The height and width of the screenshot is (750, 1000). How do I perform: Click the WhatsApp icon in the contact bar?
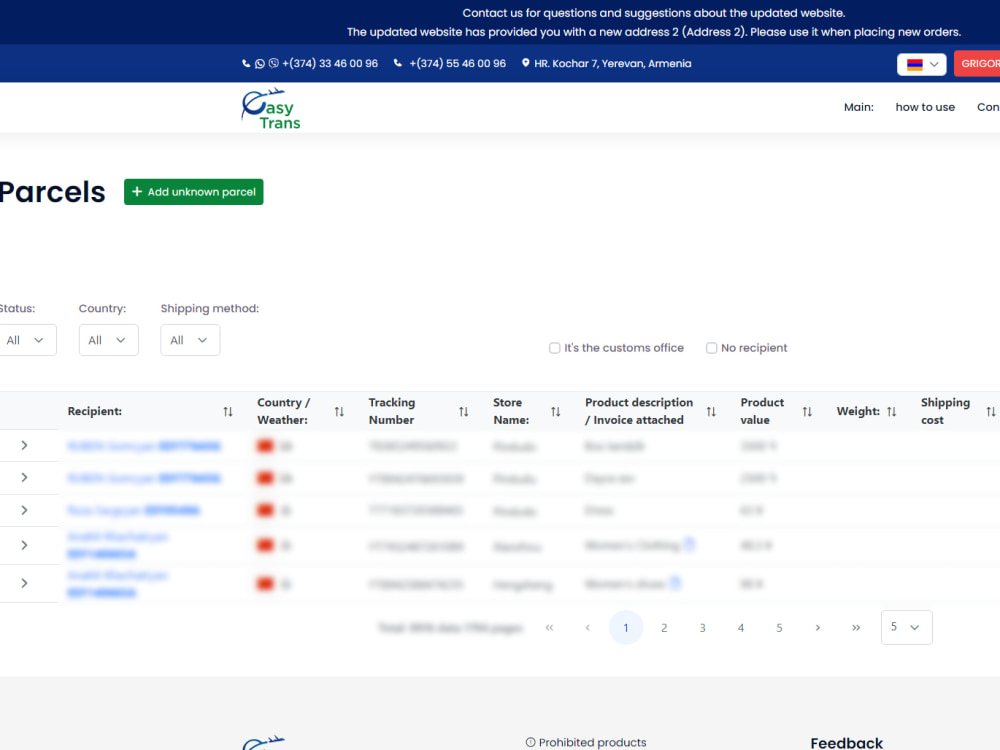260,64
